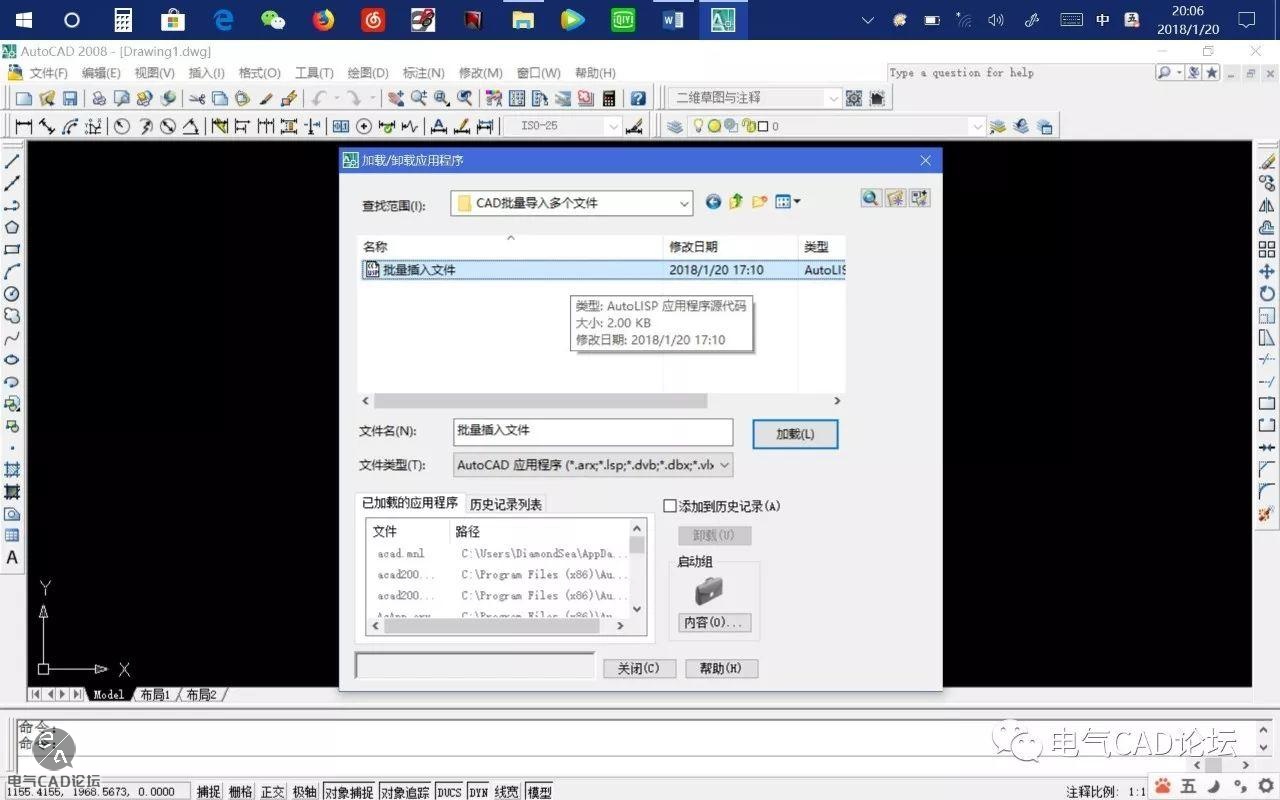Click the dialog Back arrow icon
Image resolution: width=1280 pixels, height=800 pixels.
(713, 202)
